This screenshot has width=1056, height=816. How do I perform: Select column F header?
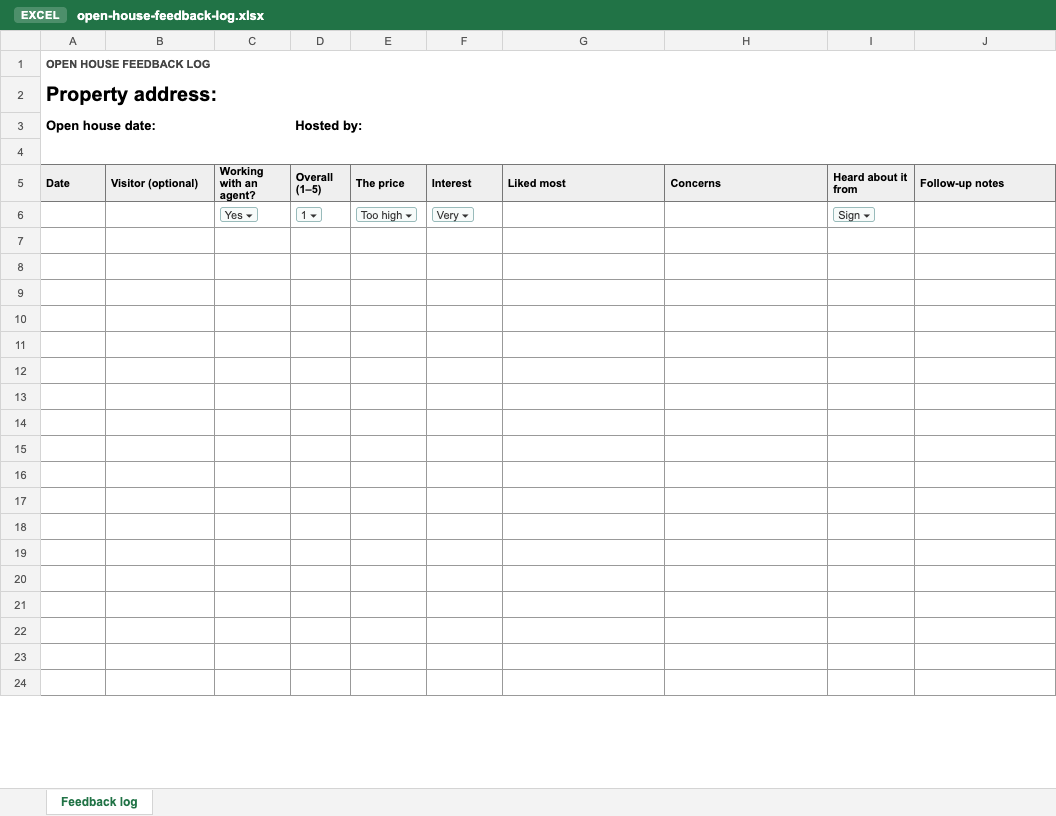tap(464, 41)
